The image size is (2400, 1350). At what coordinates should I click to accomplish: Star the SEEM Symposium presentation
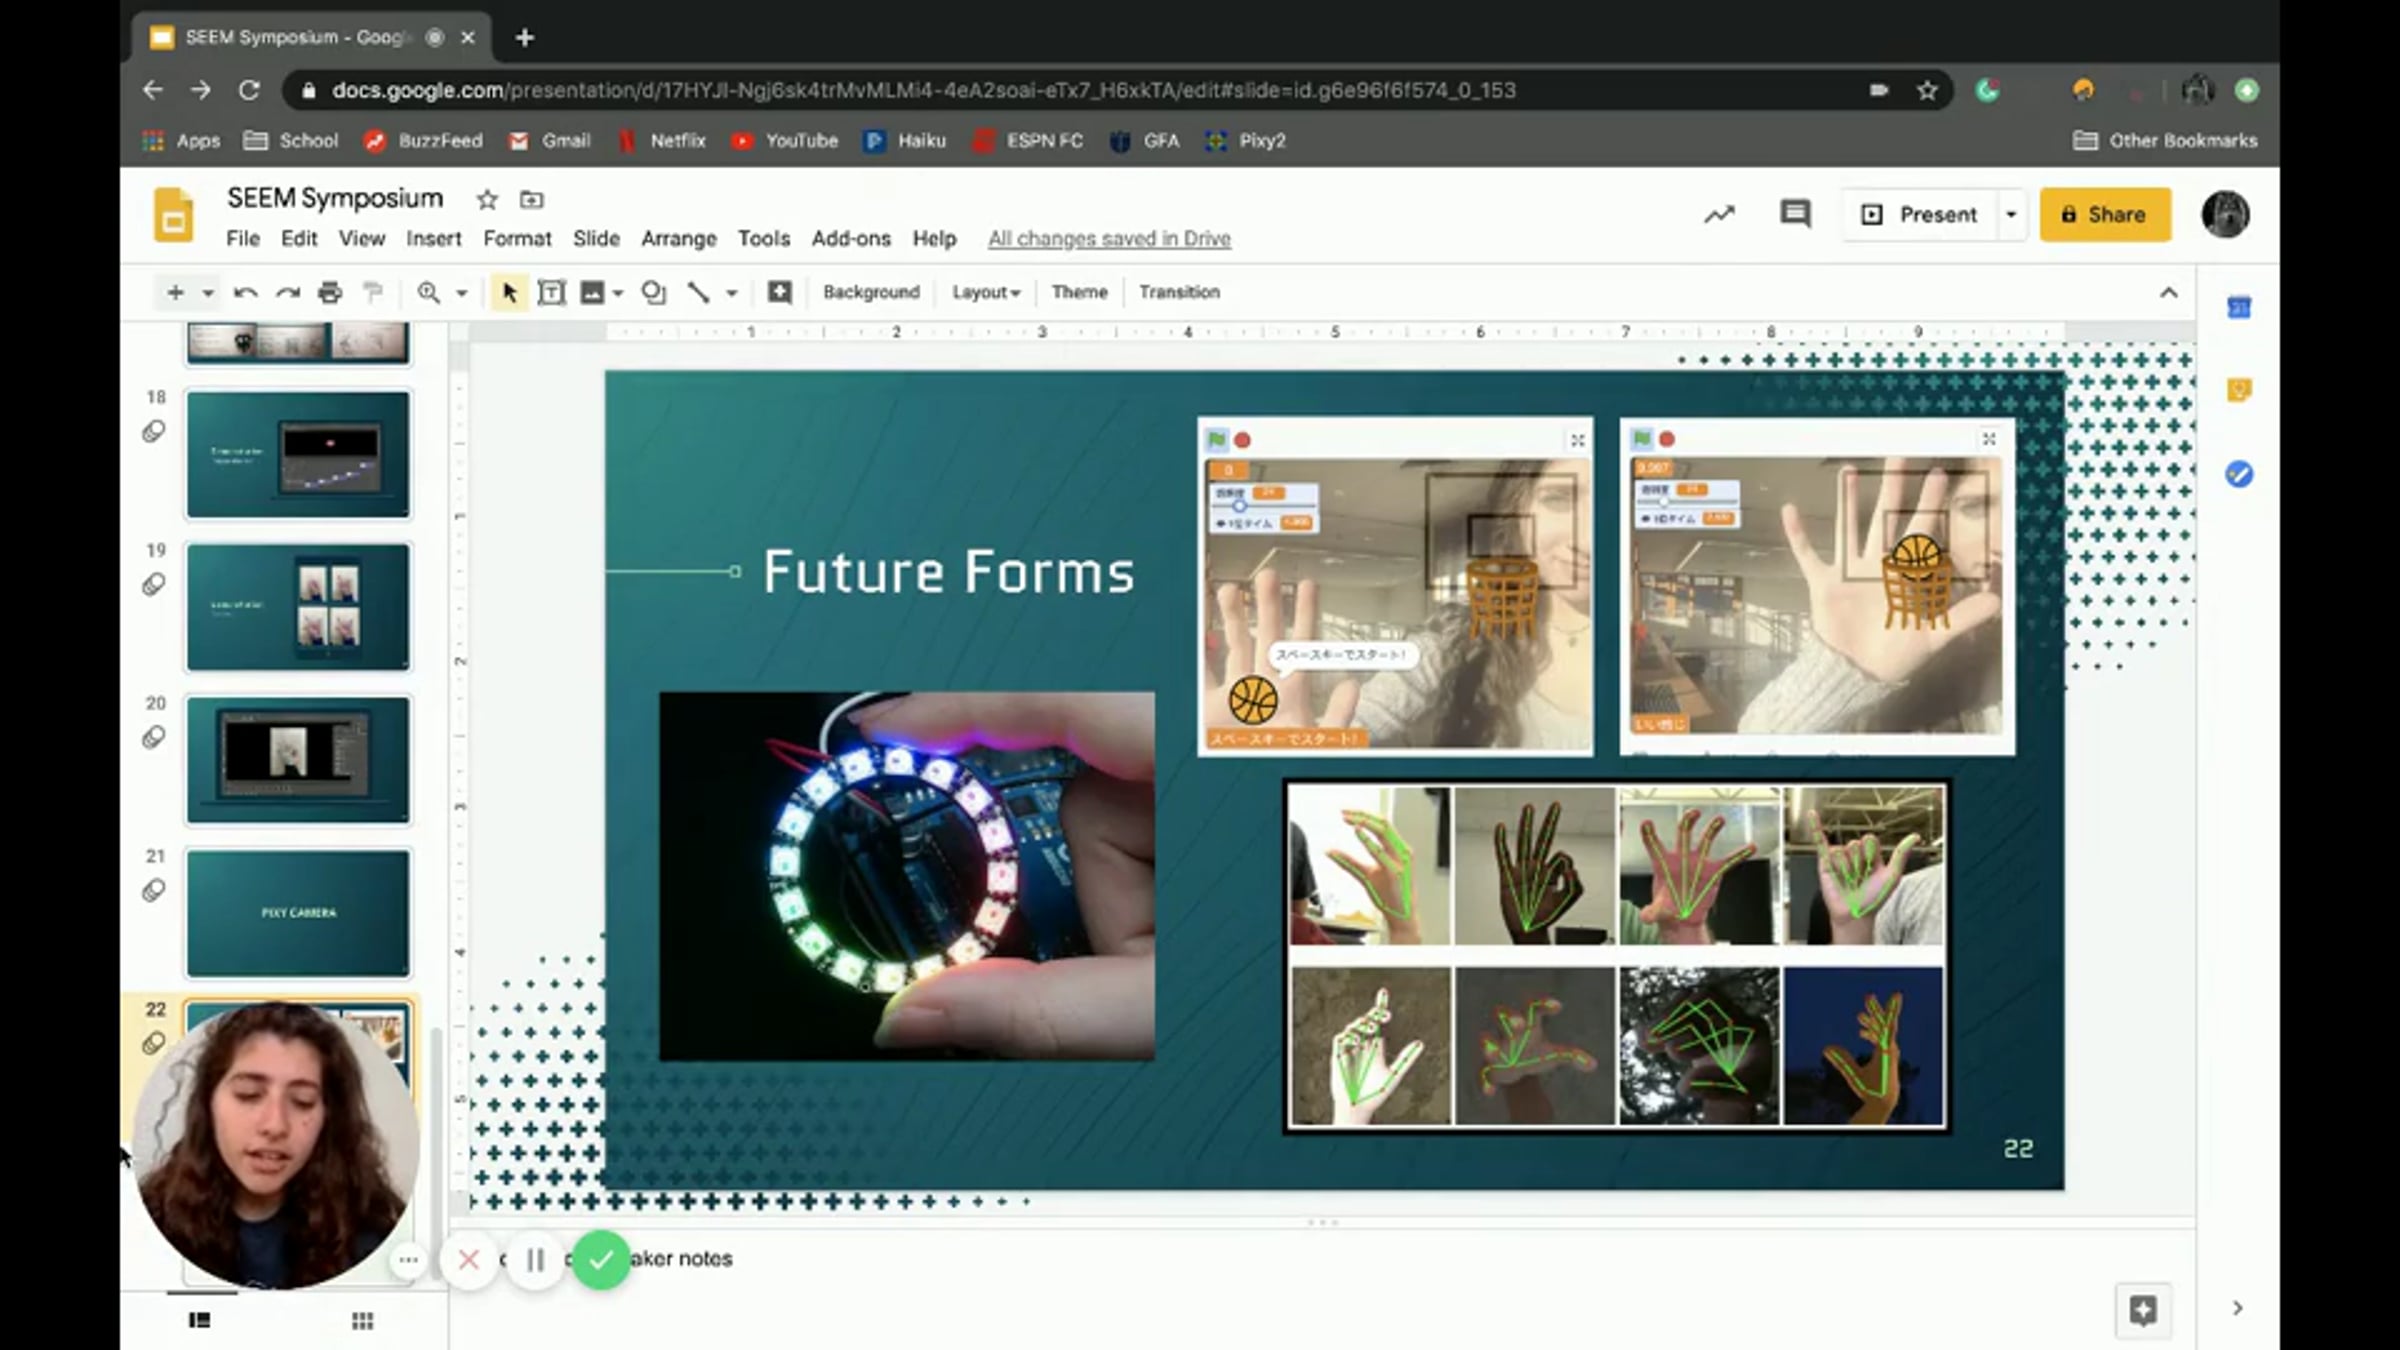click(x=487, y=199)
